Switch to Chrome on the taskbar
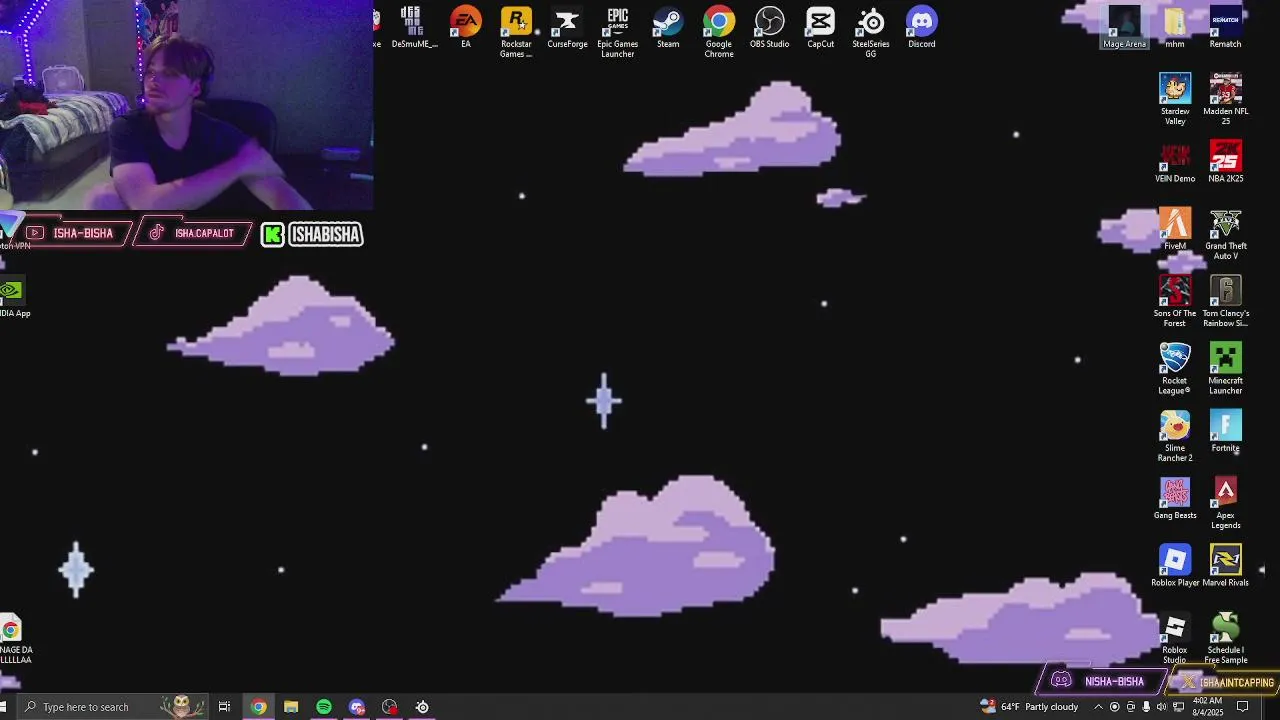1280x720 pixels. click(259, 707)
